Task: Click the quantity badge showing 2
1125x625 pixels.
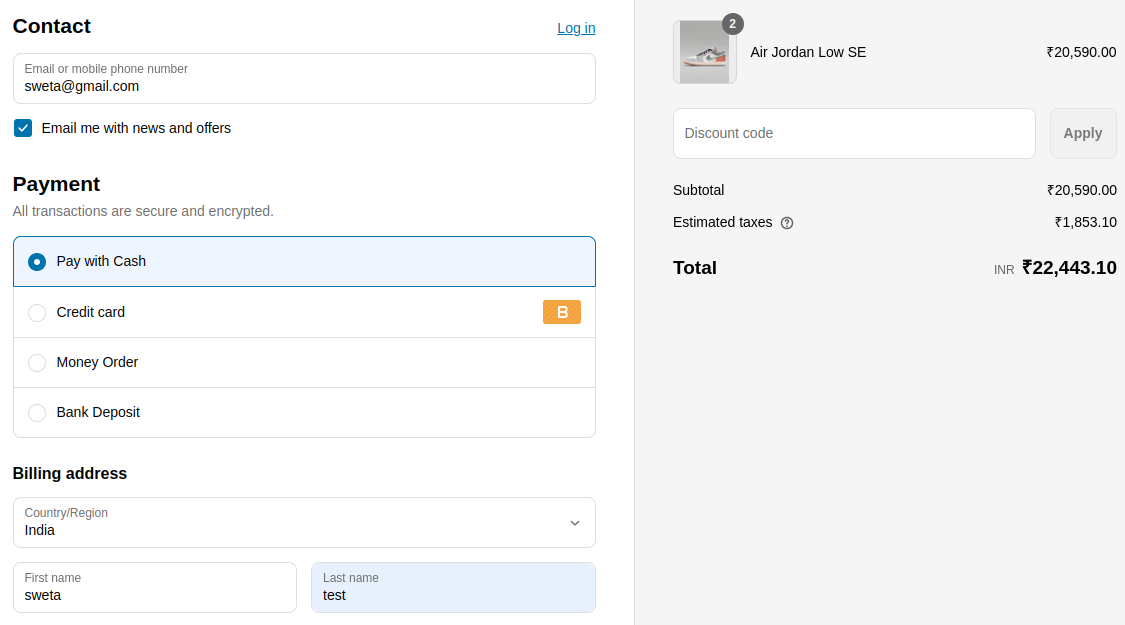Action: click(733, 24)
